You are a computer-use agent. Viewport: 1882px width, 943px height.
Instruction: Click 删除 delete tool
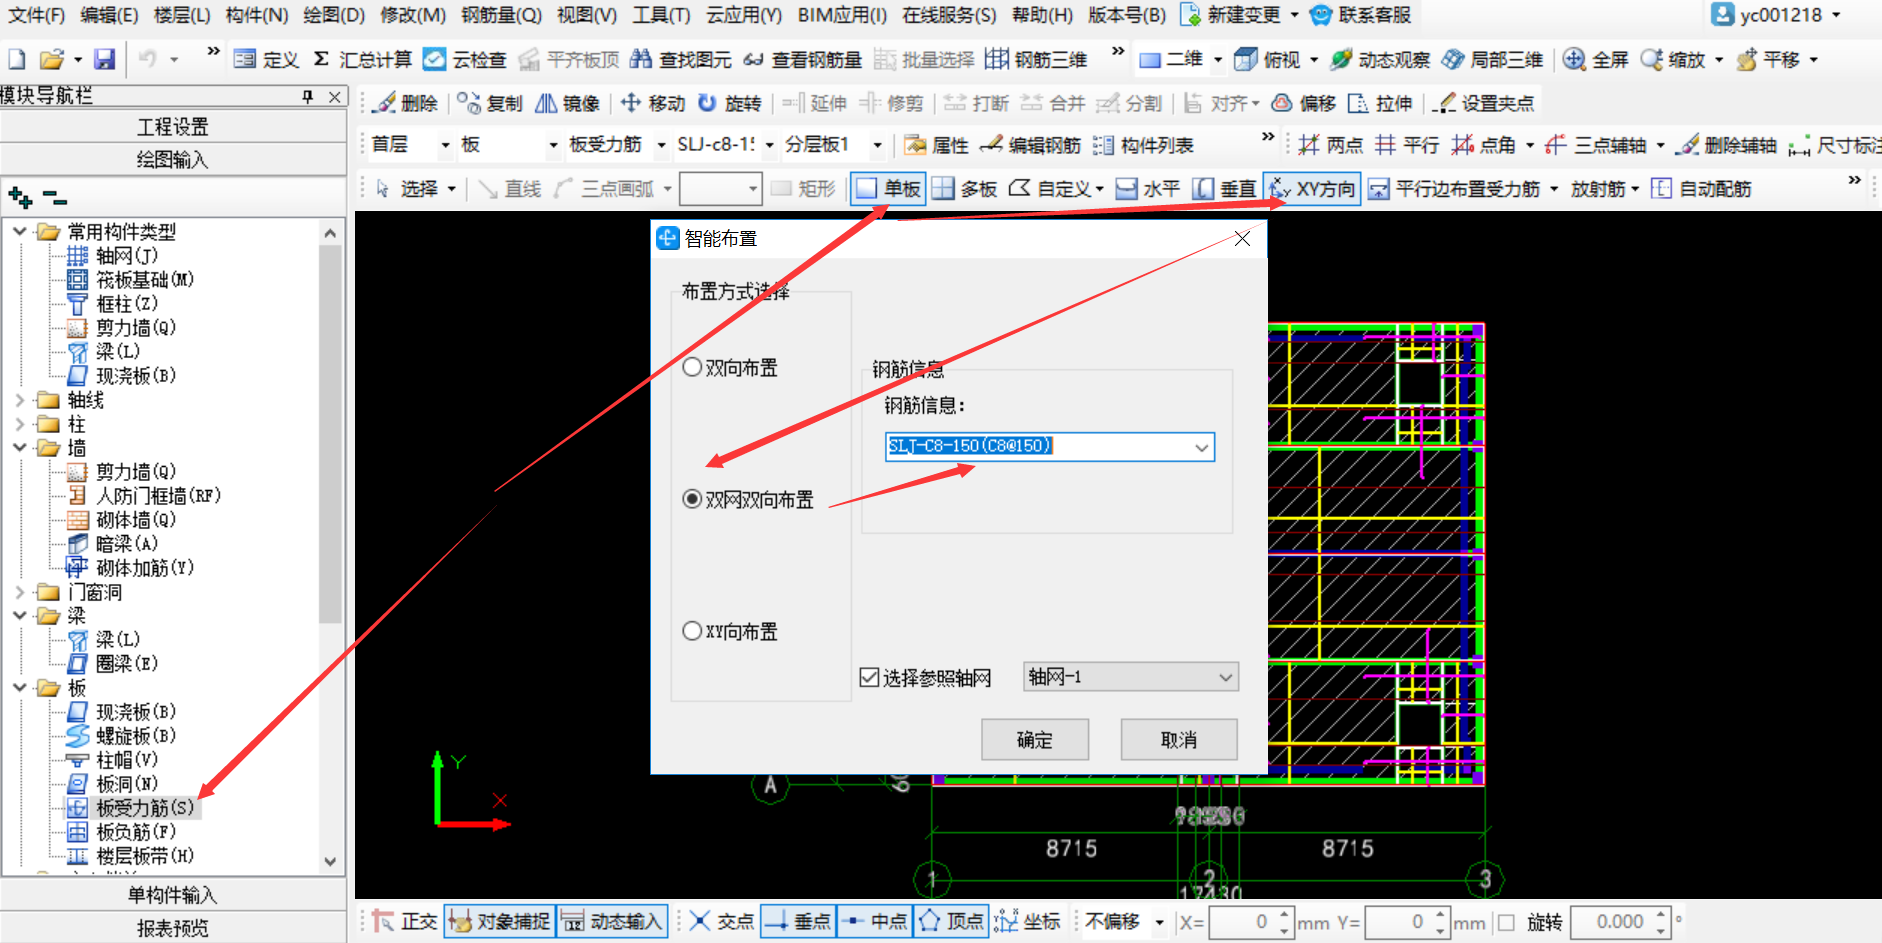pyautogui.click(x=406, y=103)
